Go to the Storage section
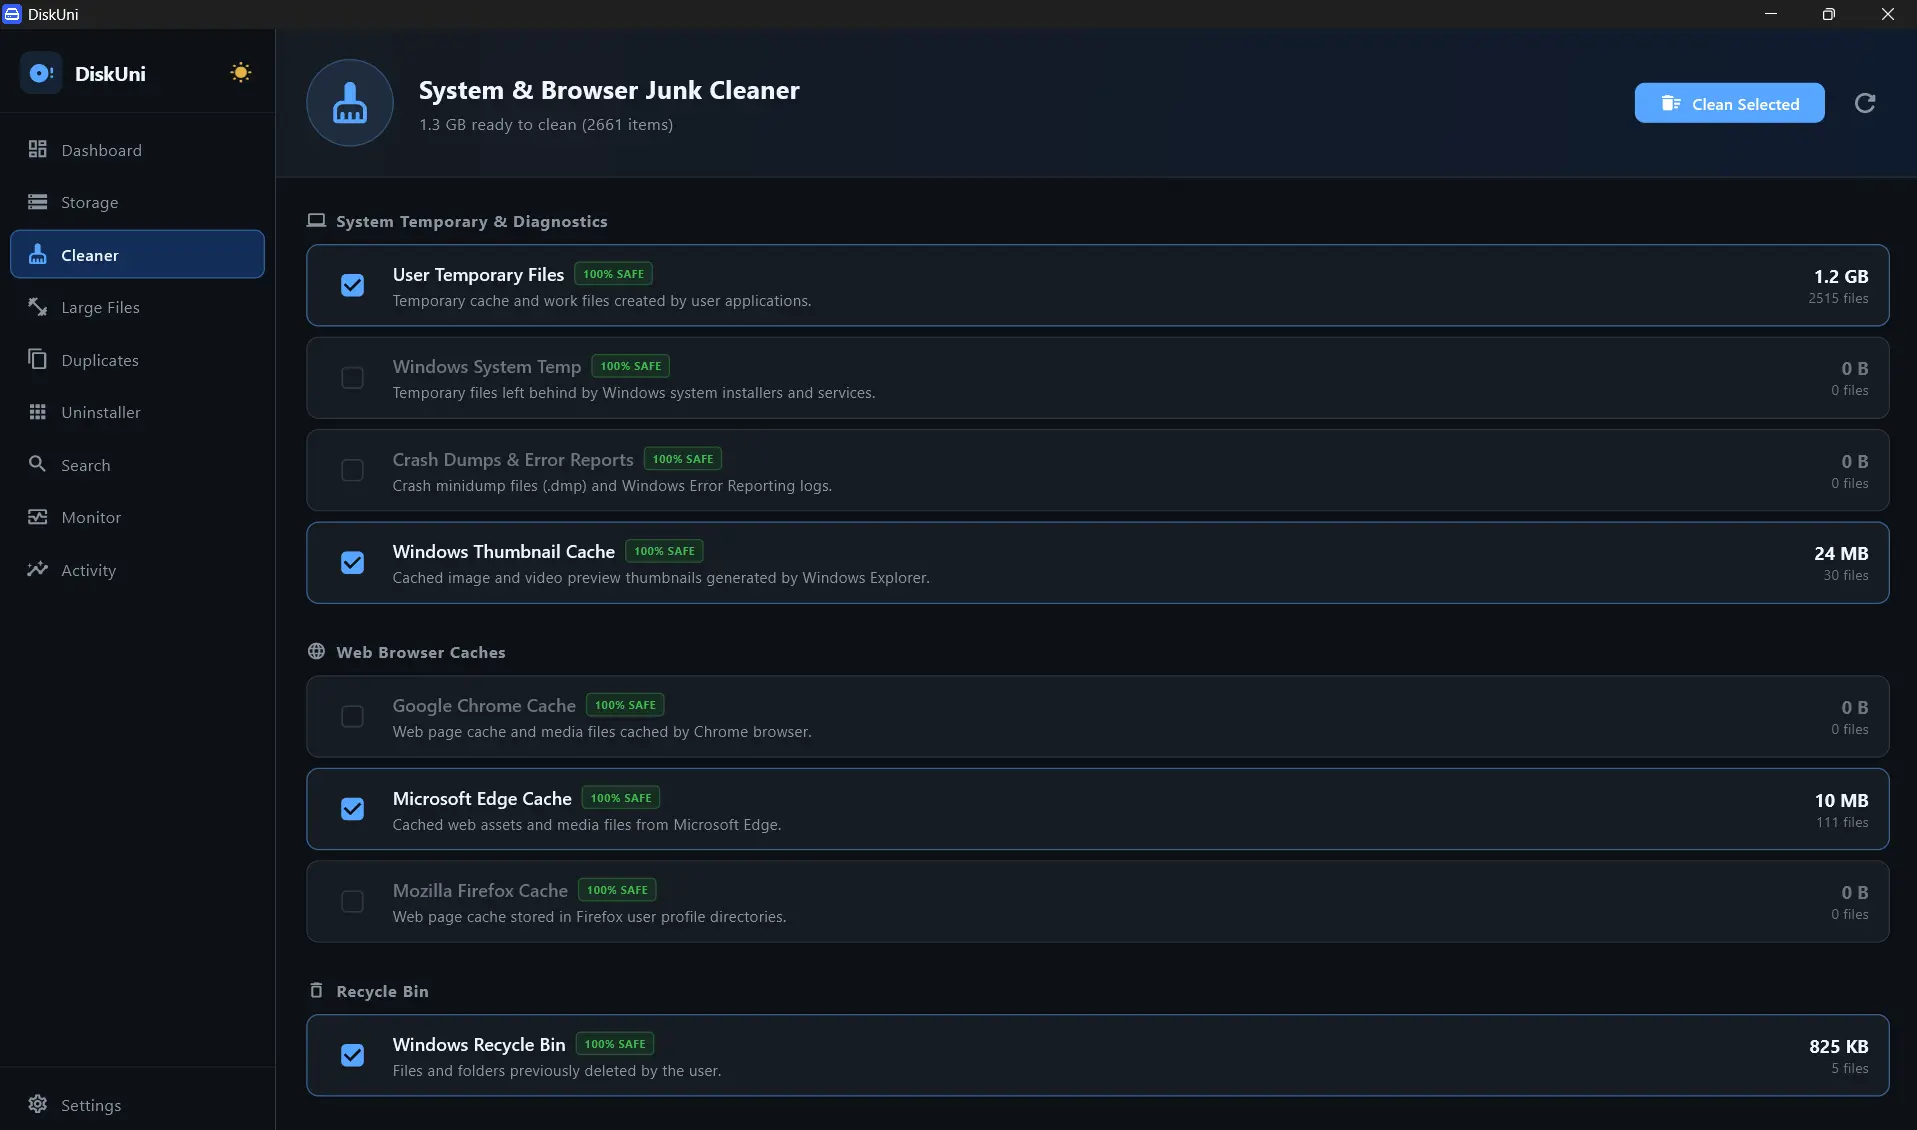 137,202
